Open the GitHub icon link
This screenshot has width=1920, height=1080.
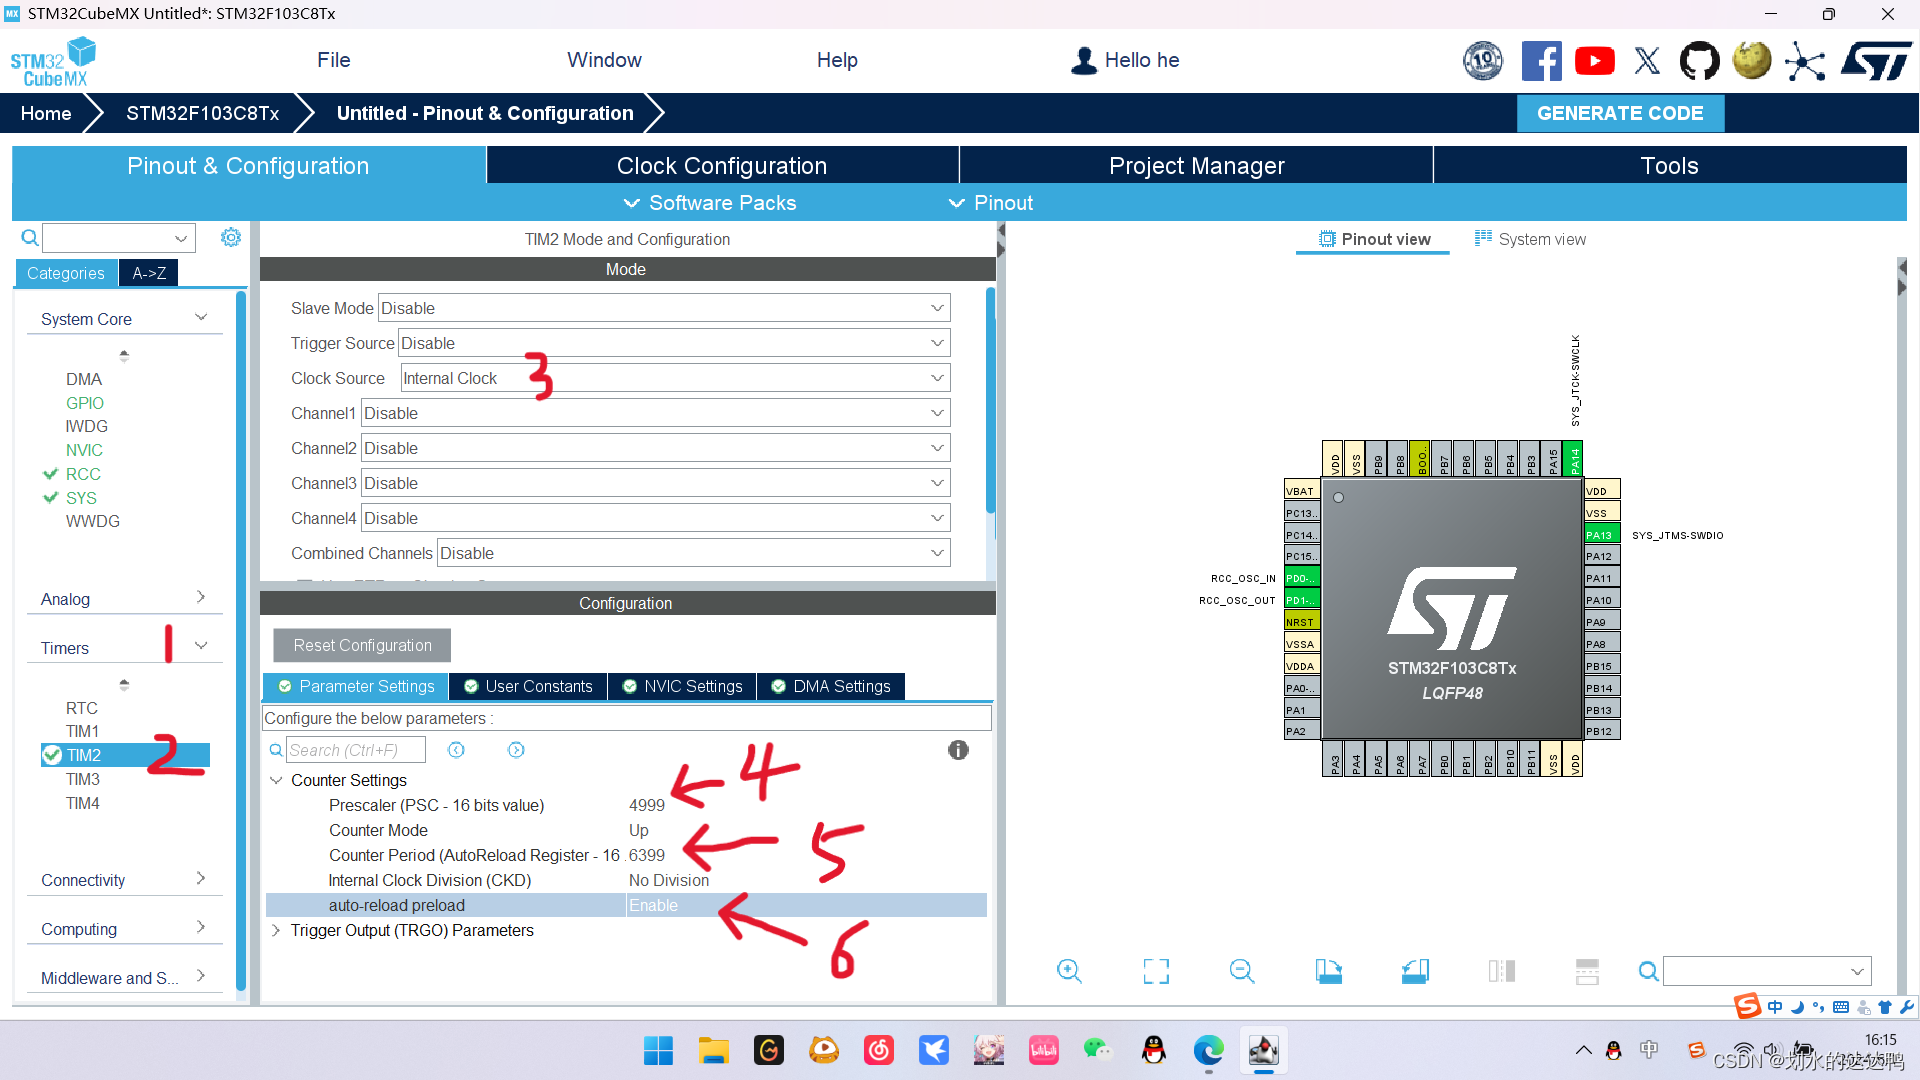click(x=1699, y=61)
